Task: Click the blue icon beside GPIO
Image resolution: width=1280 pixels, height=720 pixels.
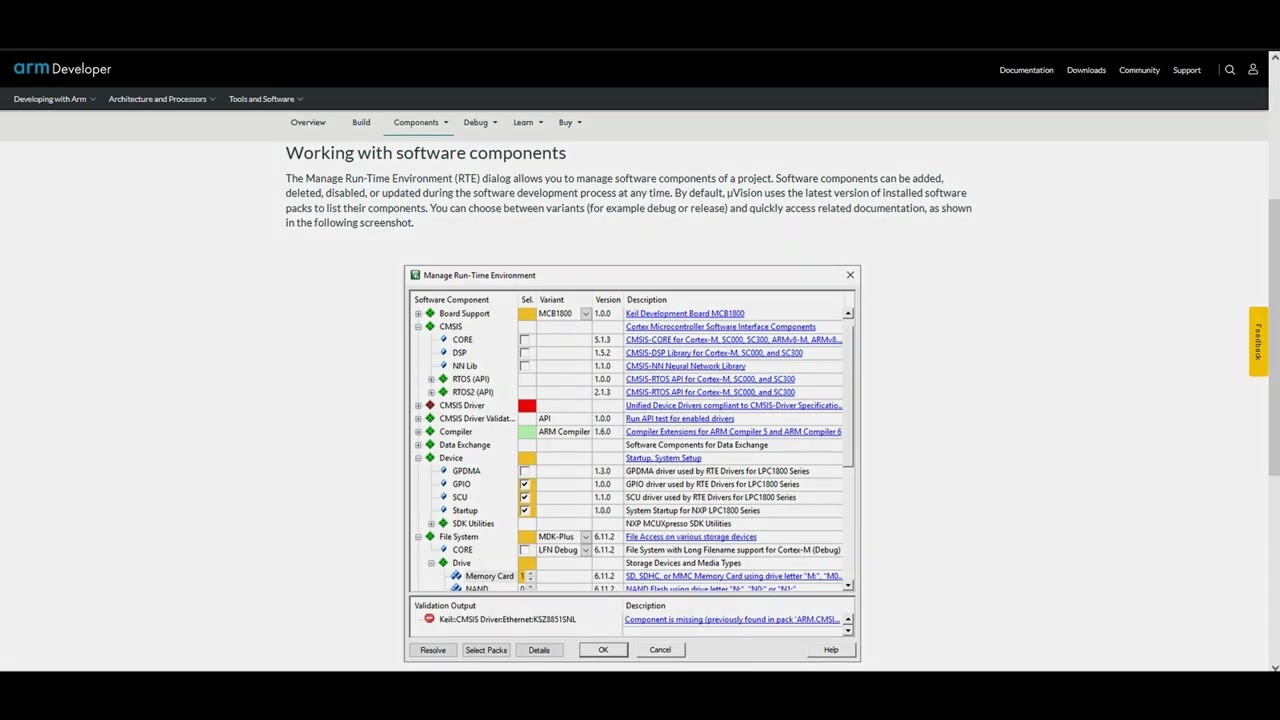Action: [443, 484]
